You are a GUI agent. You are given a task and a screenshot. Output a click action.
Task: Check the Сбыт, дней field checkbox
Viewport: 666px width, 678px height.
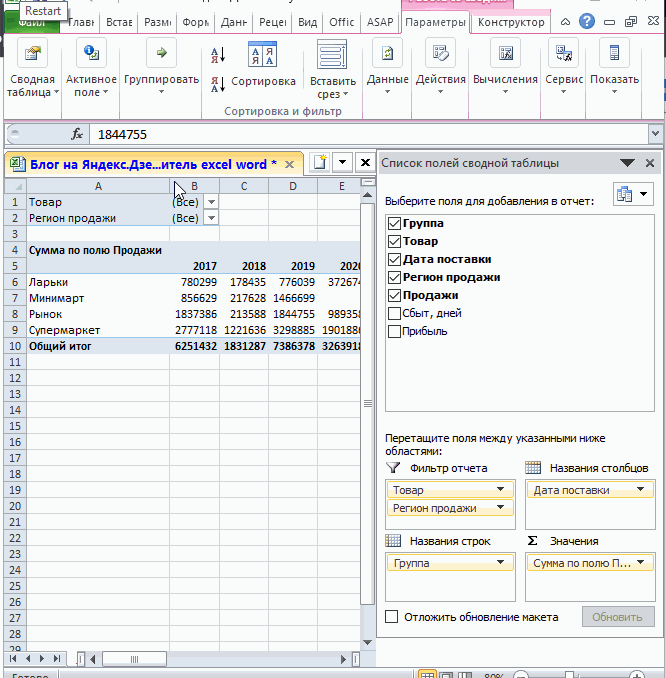[x=394, y=313]
